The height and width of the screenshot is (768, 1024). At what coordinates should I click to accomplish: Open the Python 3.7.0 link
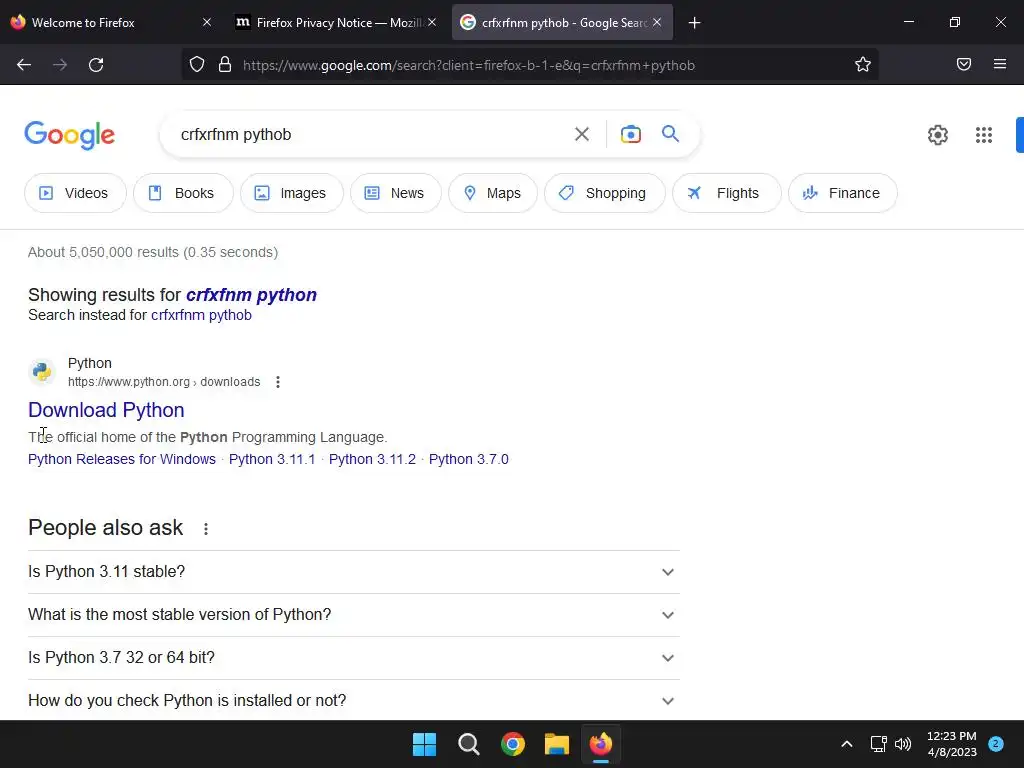point(468,460)
